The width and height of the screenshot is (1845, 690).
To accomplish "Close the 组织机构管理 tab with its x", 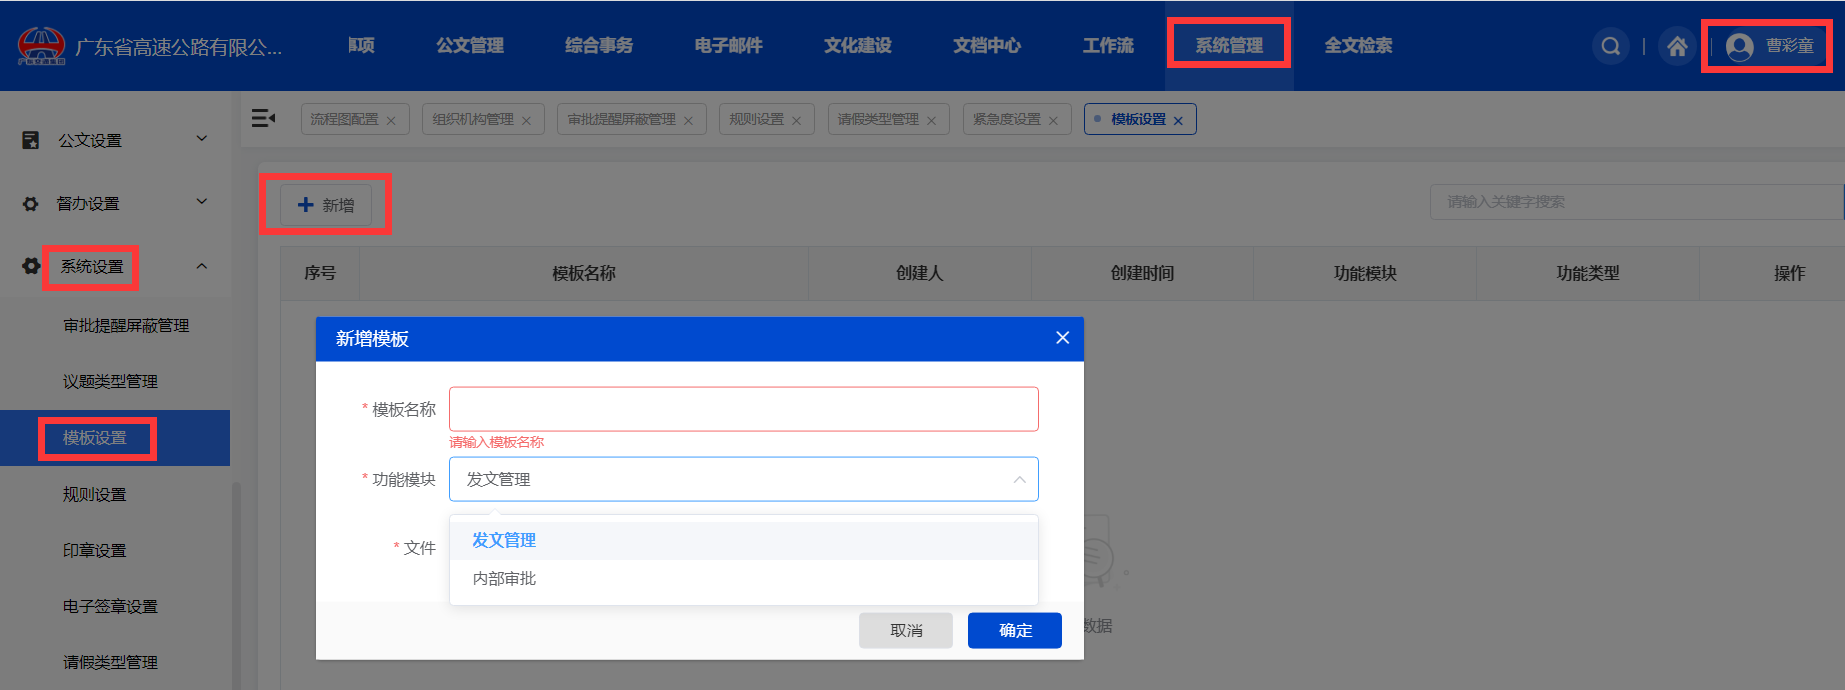I will (526, 120).
